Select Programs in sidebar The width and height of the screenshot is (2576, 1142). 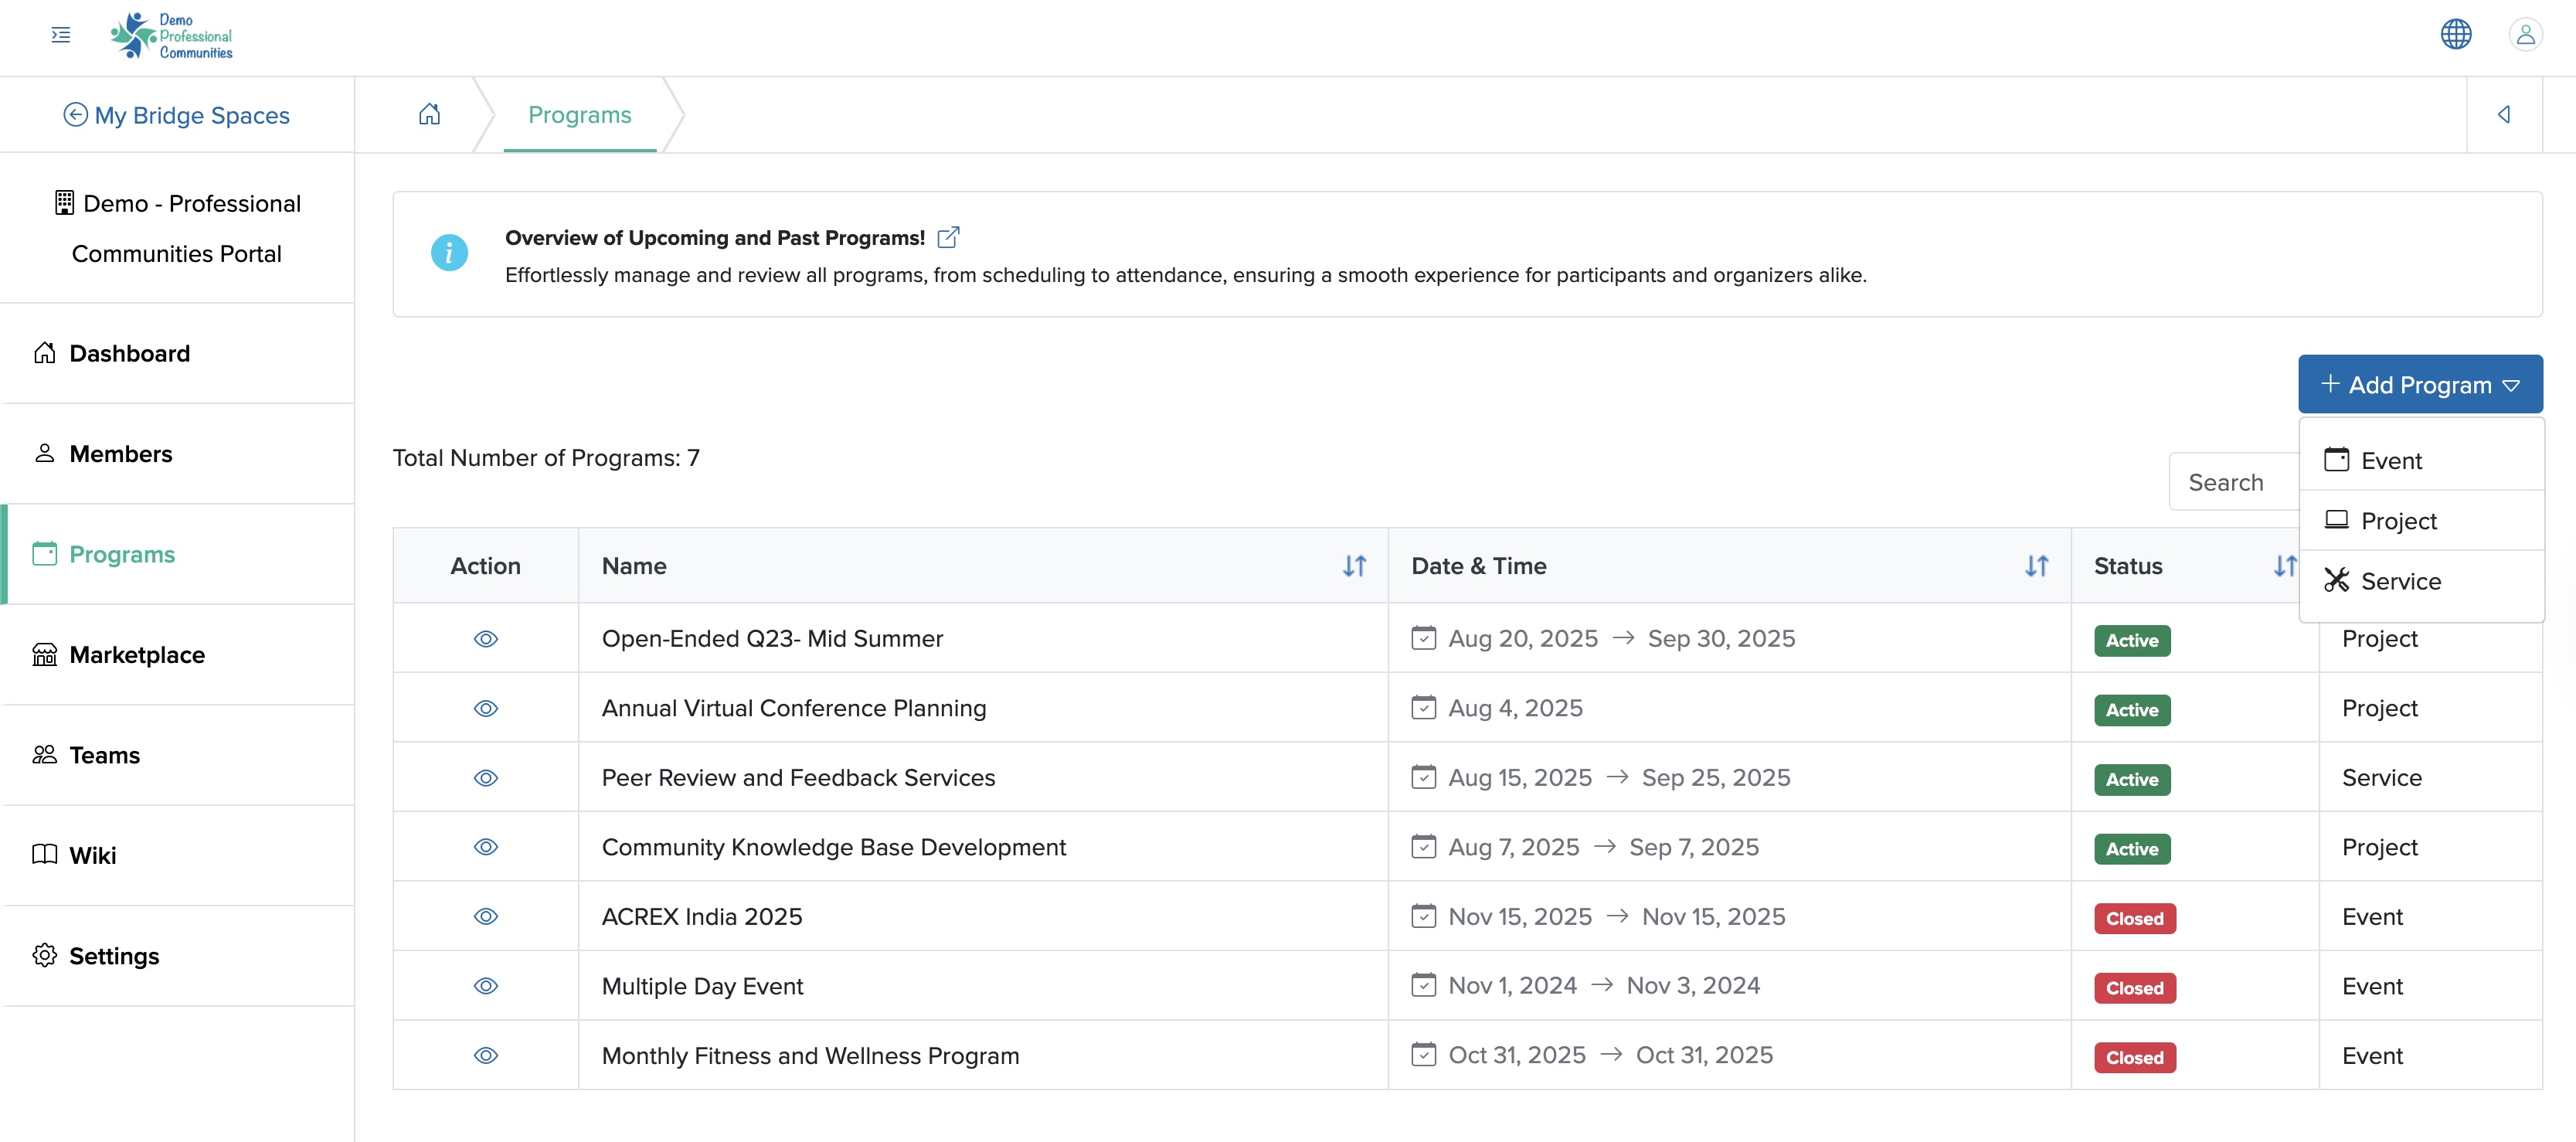click(x=178, y=554)
